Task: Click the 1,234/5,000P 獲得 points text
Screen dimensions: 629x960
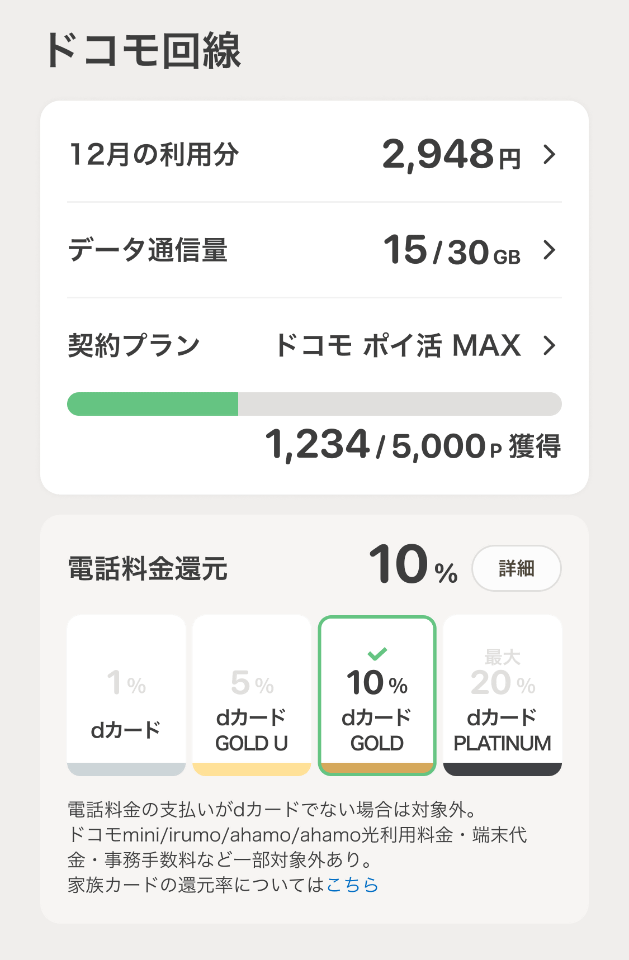Action: pos(412,446)
